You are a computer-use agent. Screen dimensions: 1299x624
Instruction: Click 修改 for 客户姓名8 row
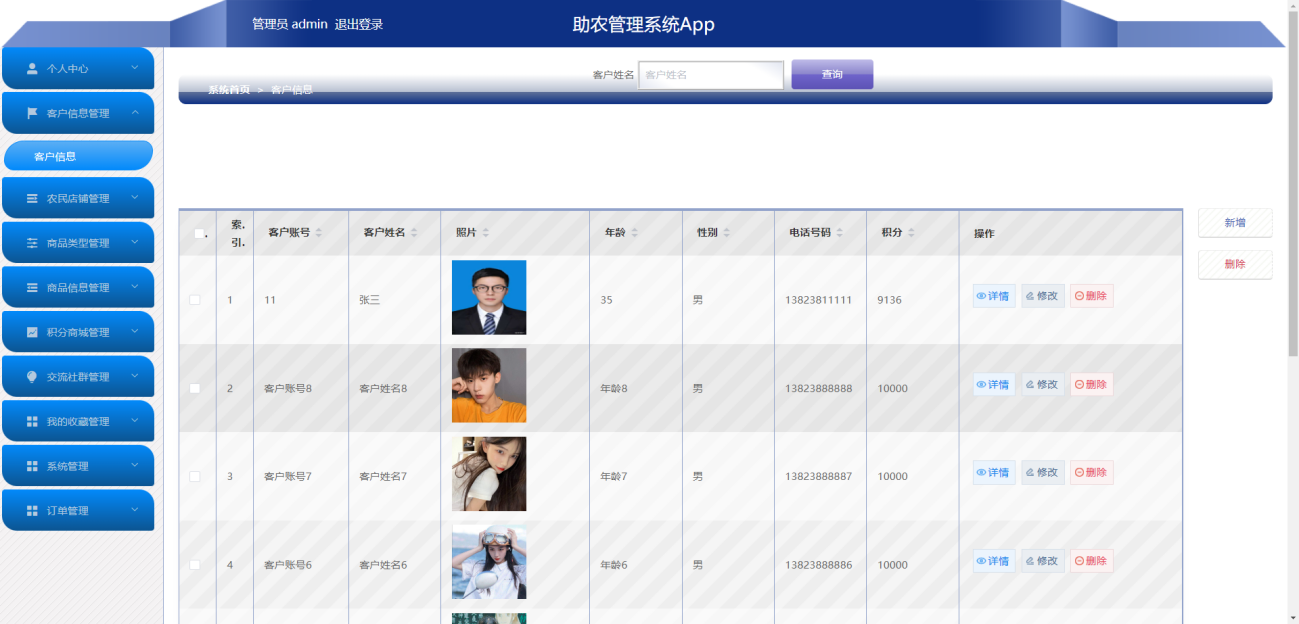coord(1042,384)
